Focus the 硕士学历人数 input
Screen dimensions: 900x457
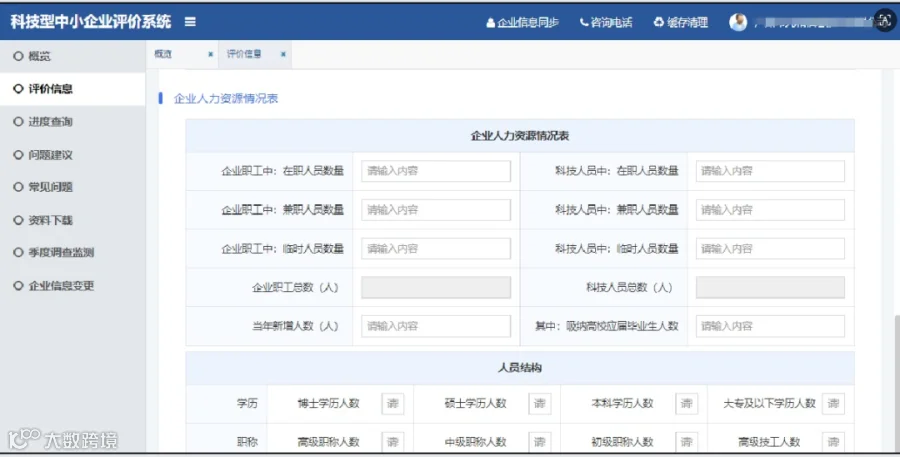(x=540, y=404)
